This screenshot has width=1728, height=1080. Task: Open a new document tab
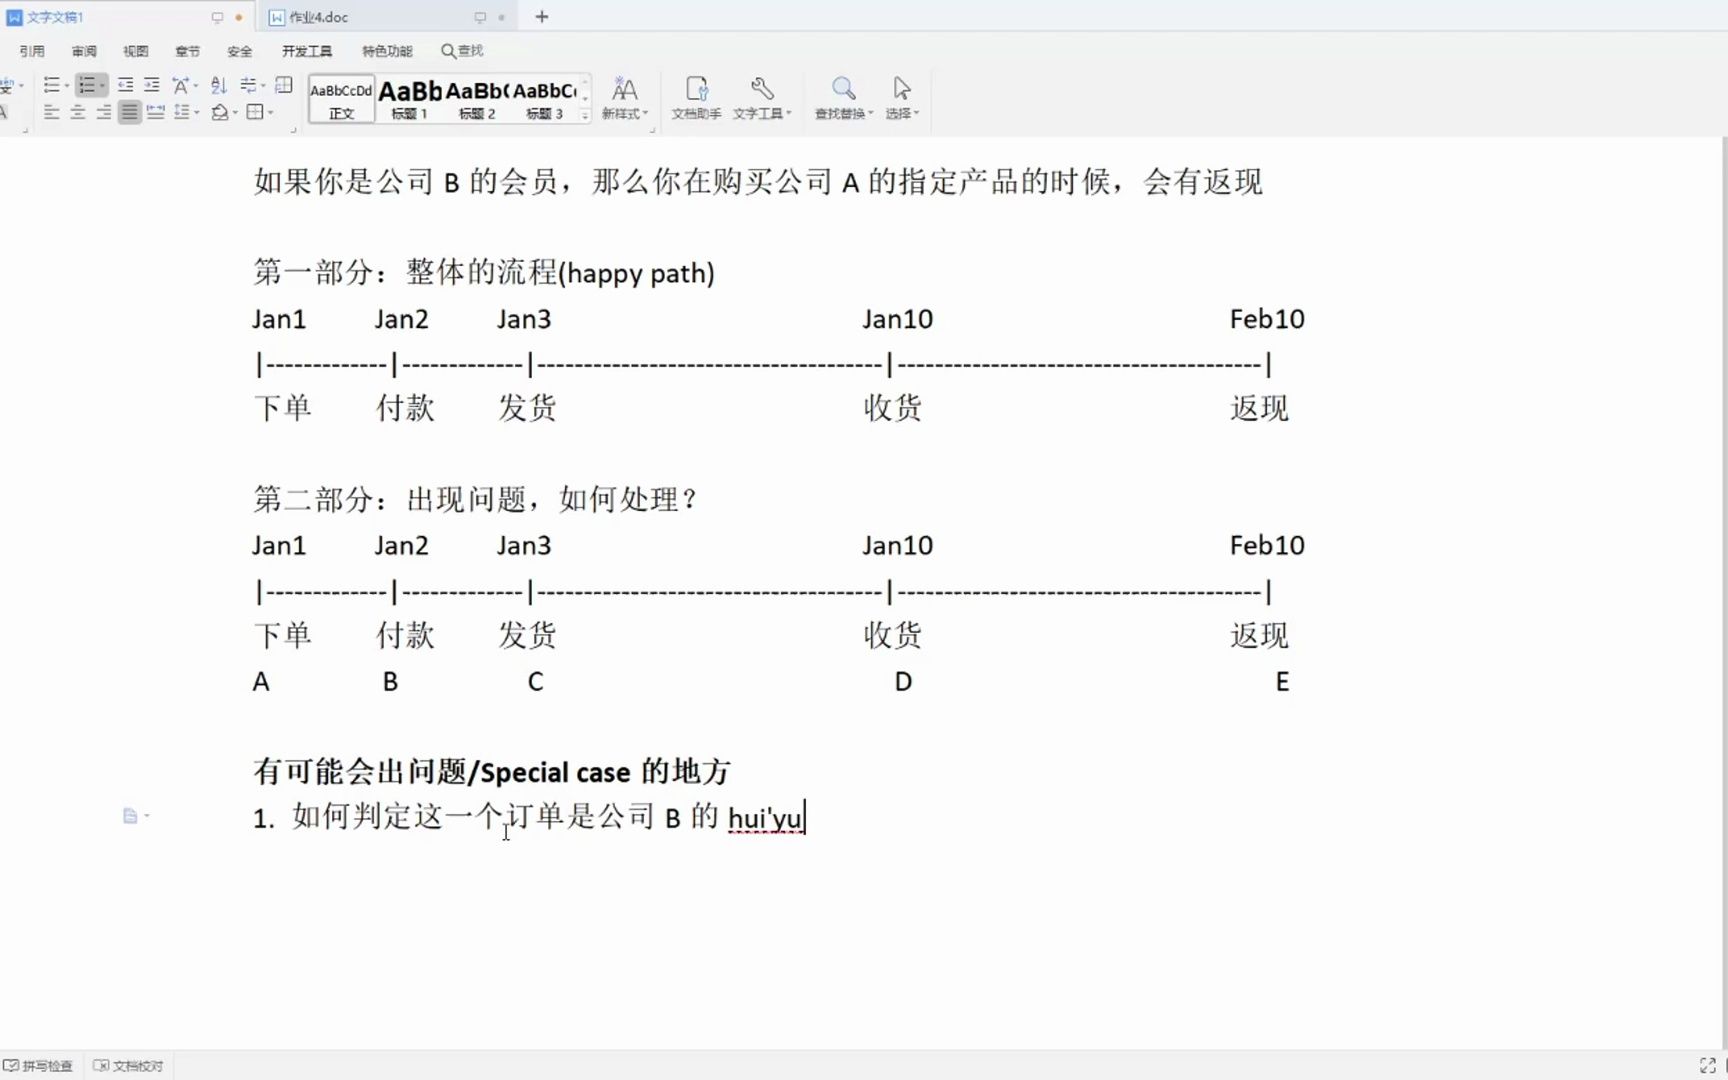[542, 17]
